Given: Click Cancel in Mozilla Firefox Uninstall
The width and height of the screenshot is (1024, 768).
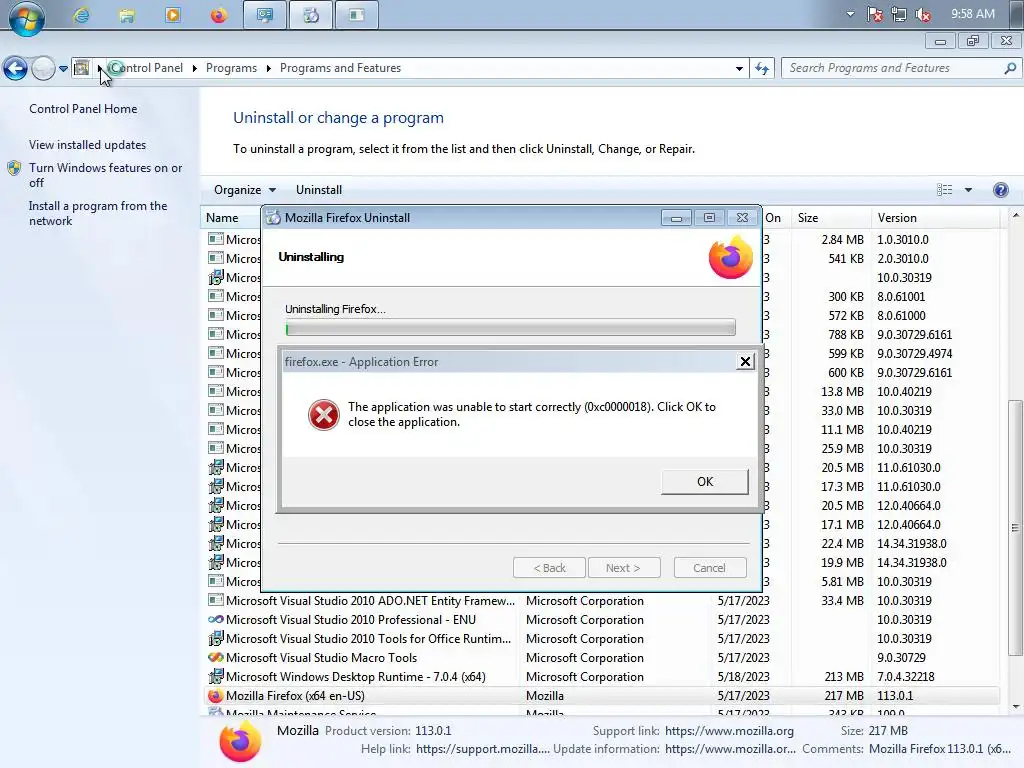Looking at the screenshot, I should (x=709, y=568).
